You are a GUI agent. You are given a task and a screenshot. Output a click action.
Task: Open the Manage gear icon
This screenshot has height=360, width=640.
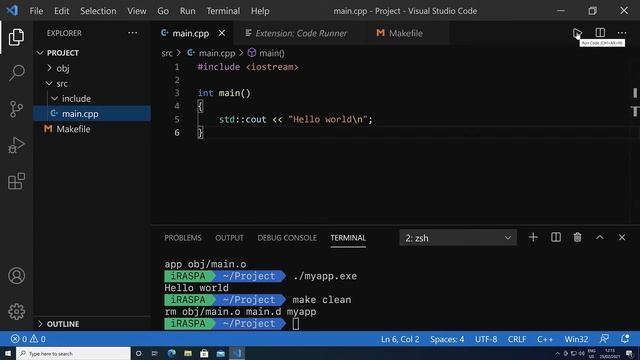pos(16,311)
